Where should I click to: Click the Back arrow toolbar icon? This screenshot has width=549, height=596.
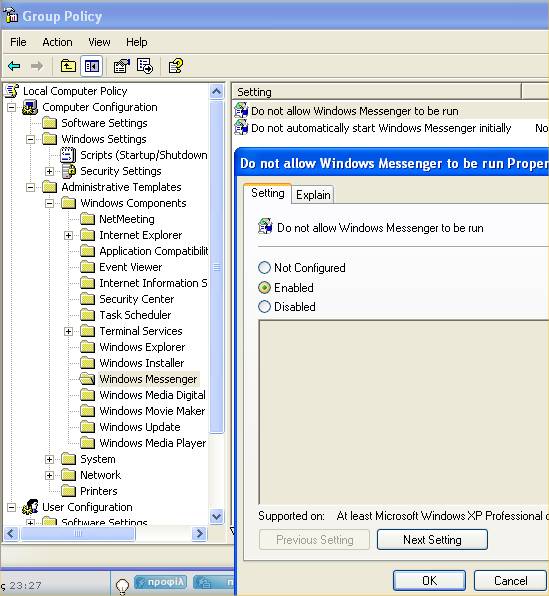tap(14, 66)
